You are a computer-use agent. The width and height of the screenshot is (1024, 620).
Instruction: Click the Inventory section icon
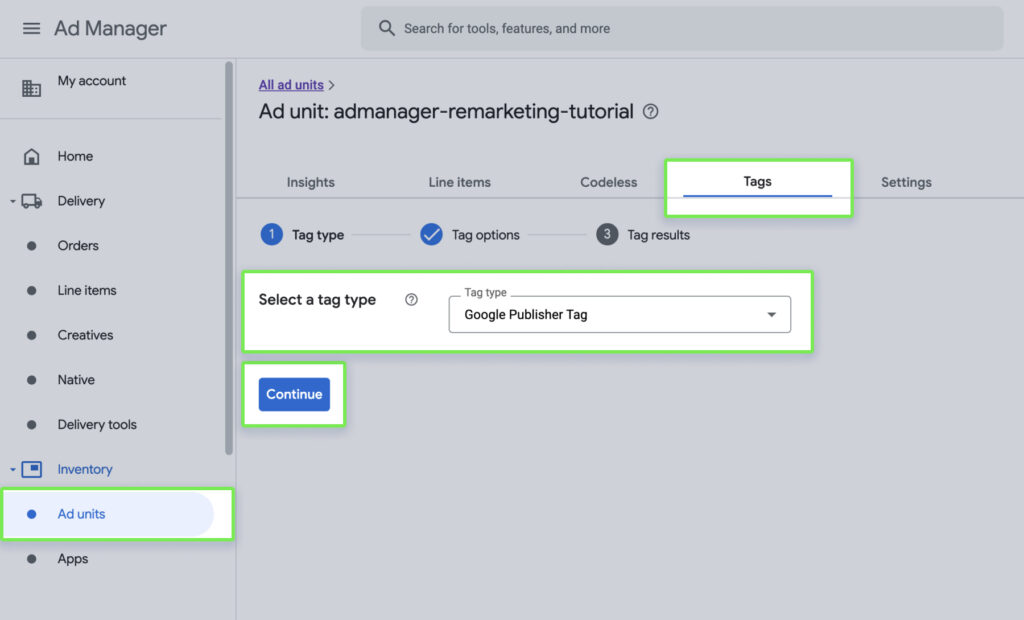(x=32, y=469)
